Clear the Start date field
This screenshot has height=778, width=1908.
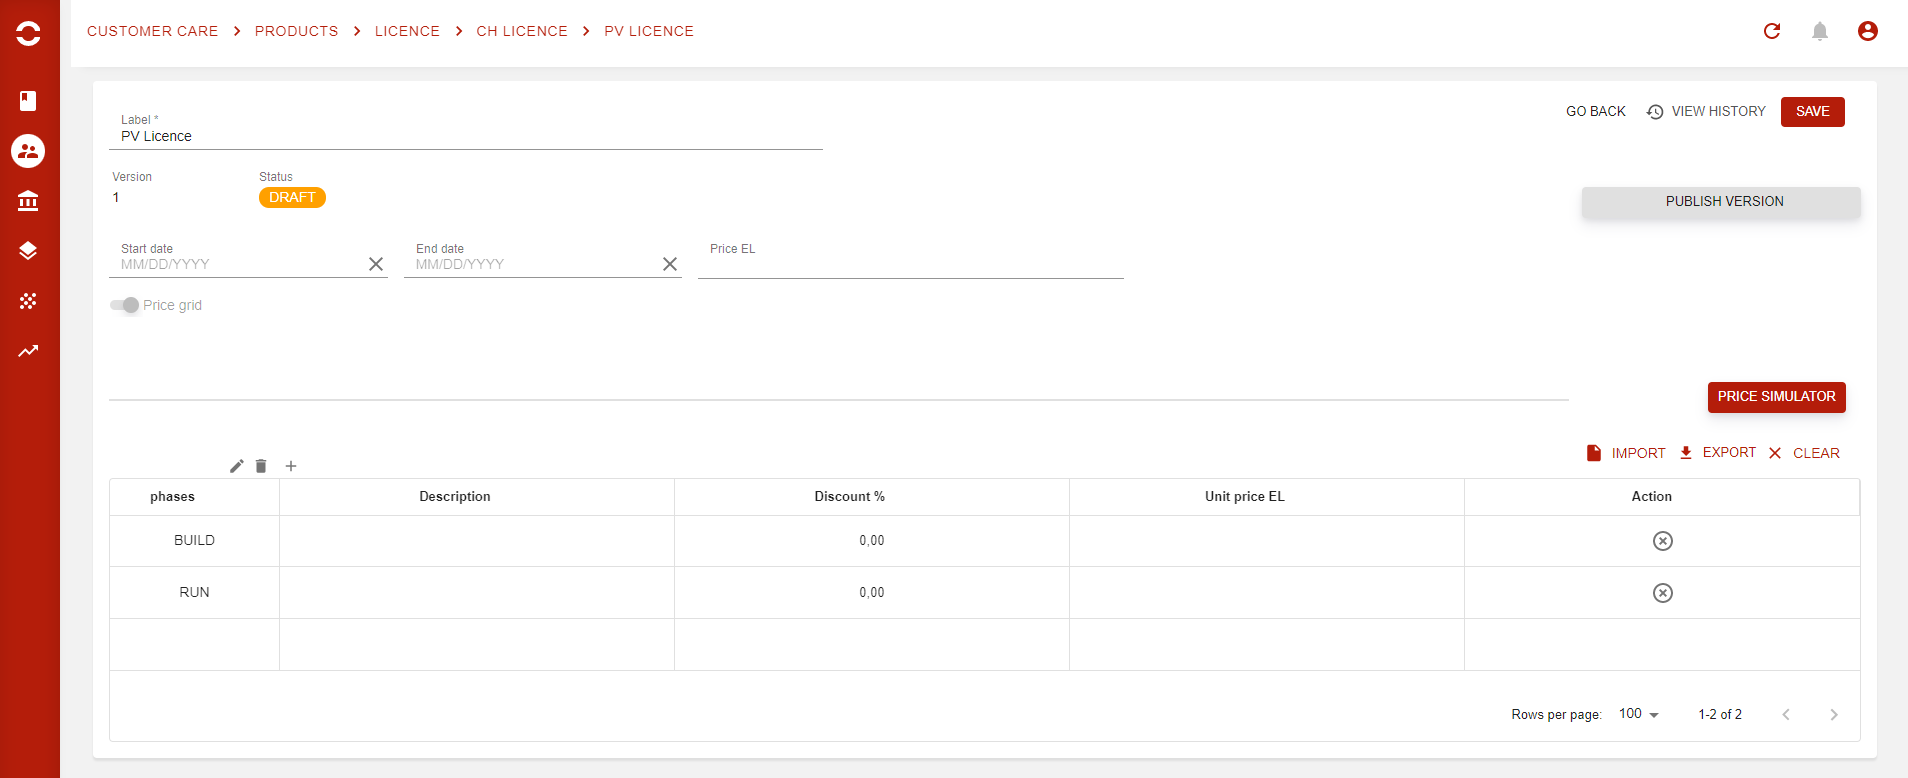pos(376,264)
